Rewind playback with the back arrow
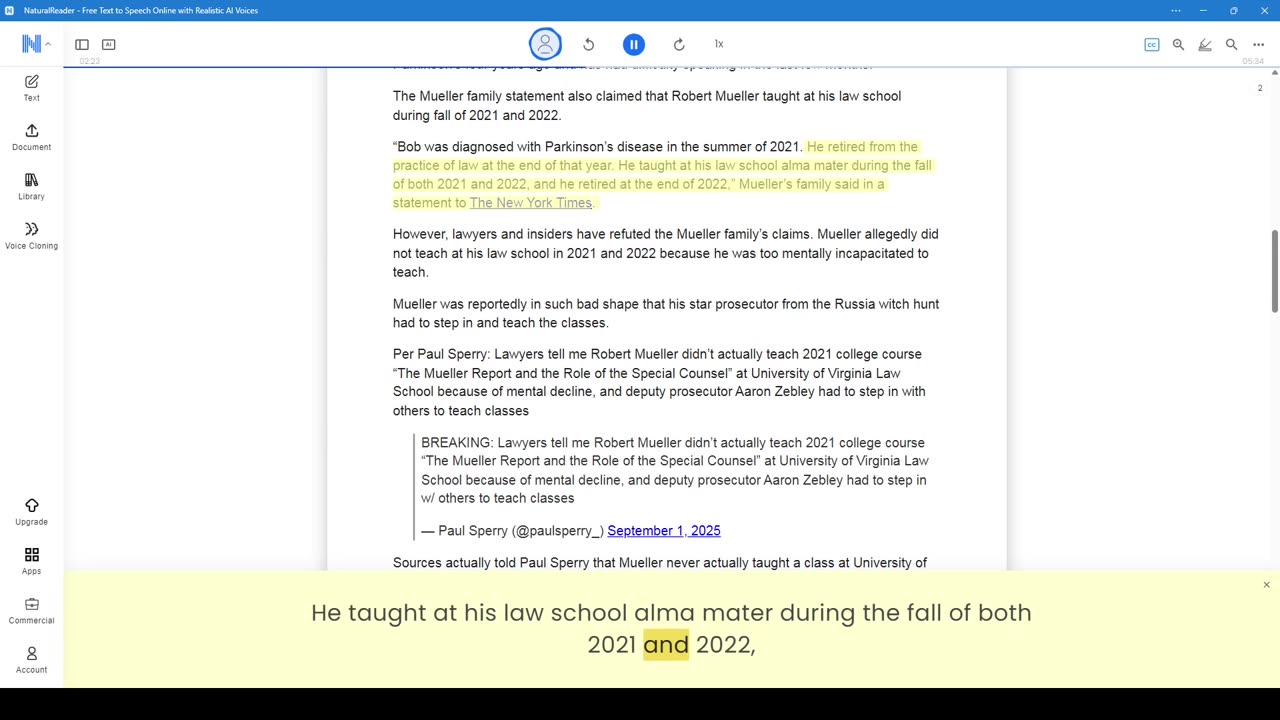This screenshot has width=1280, height=720. coord(589,44)
